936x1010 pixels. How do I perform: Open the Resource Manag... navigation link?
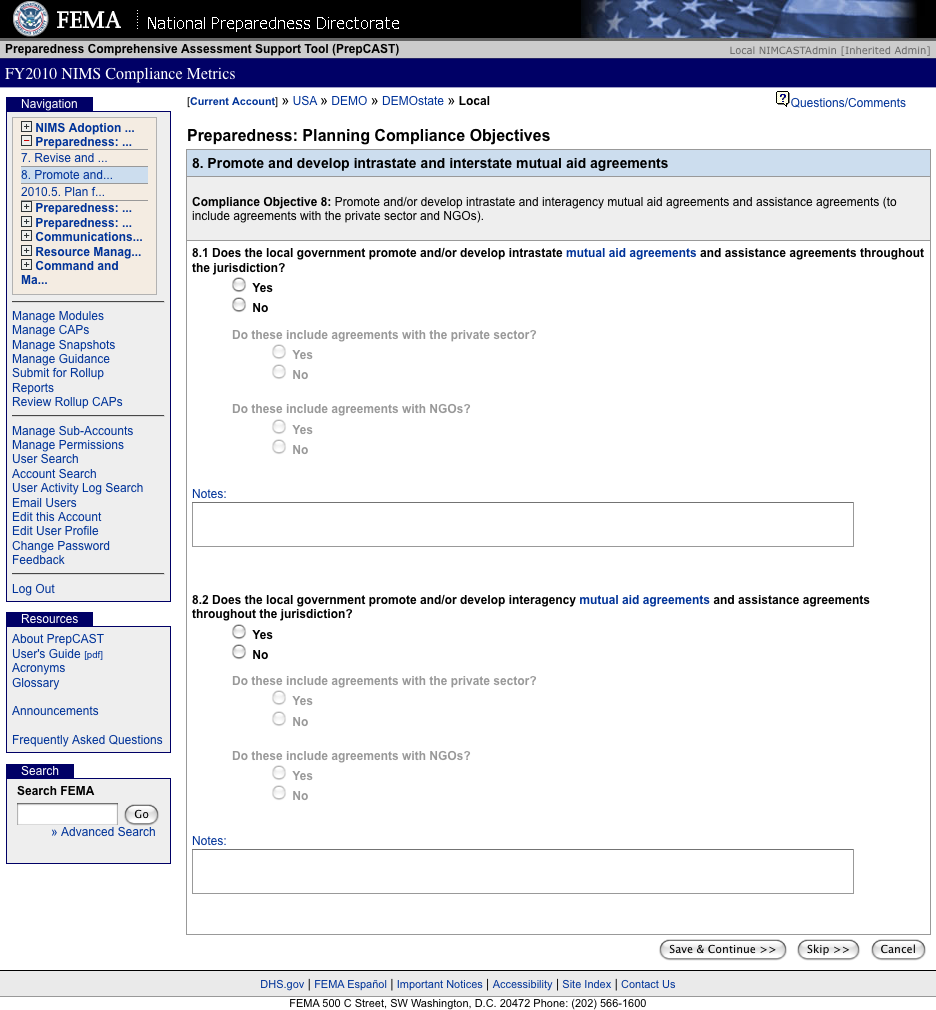(88, 252)
